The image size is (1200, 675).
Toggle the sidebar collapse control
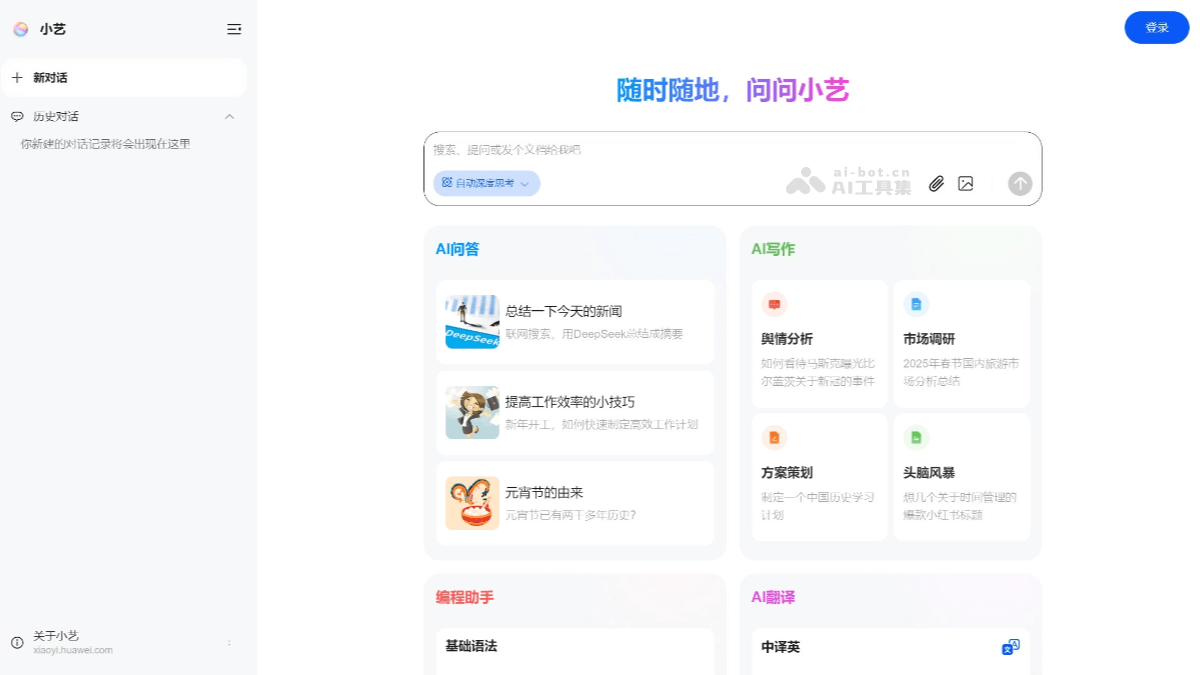(233, 29)
